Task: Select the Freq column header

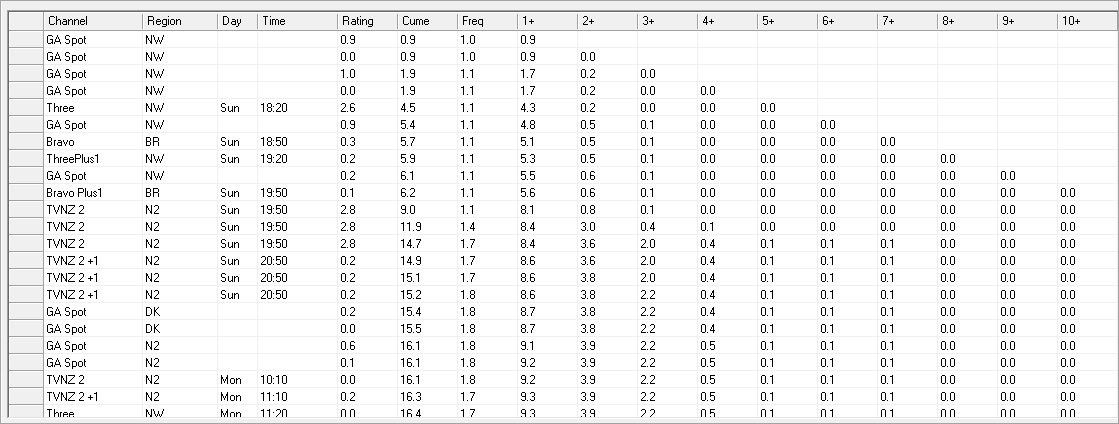Action: [x=487, y=21]
